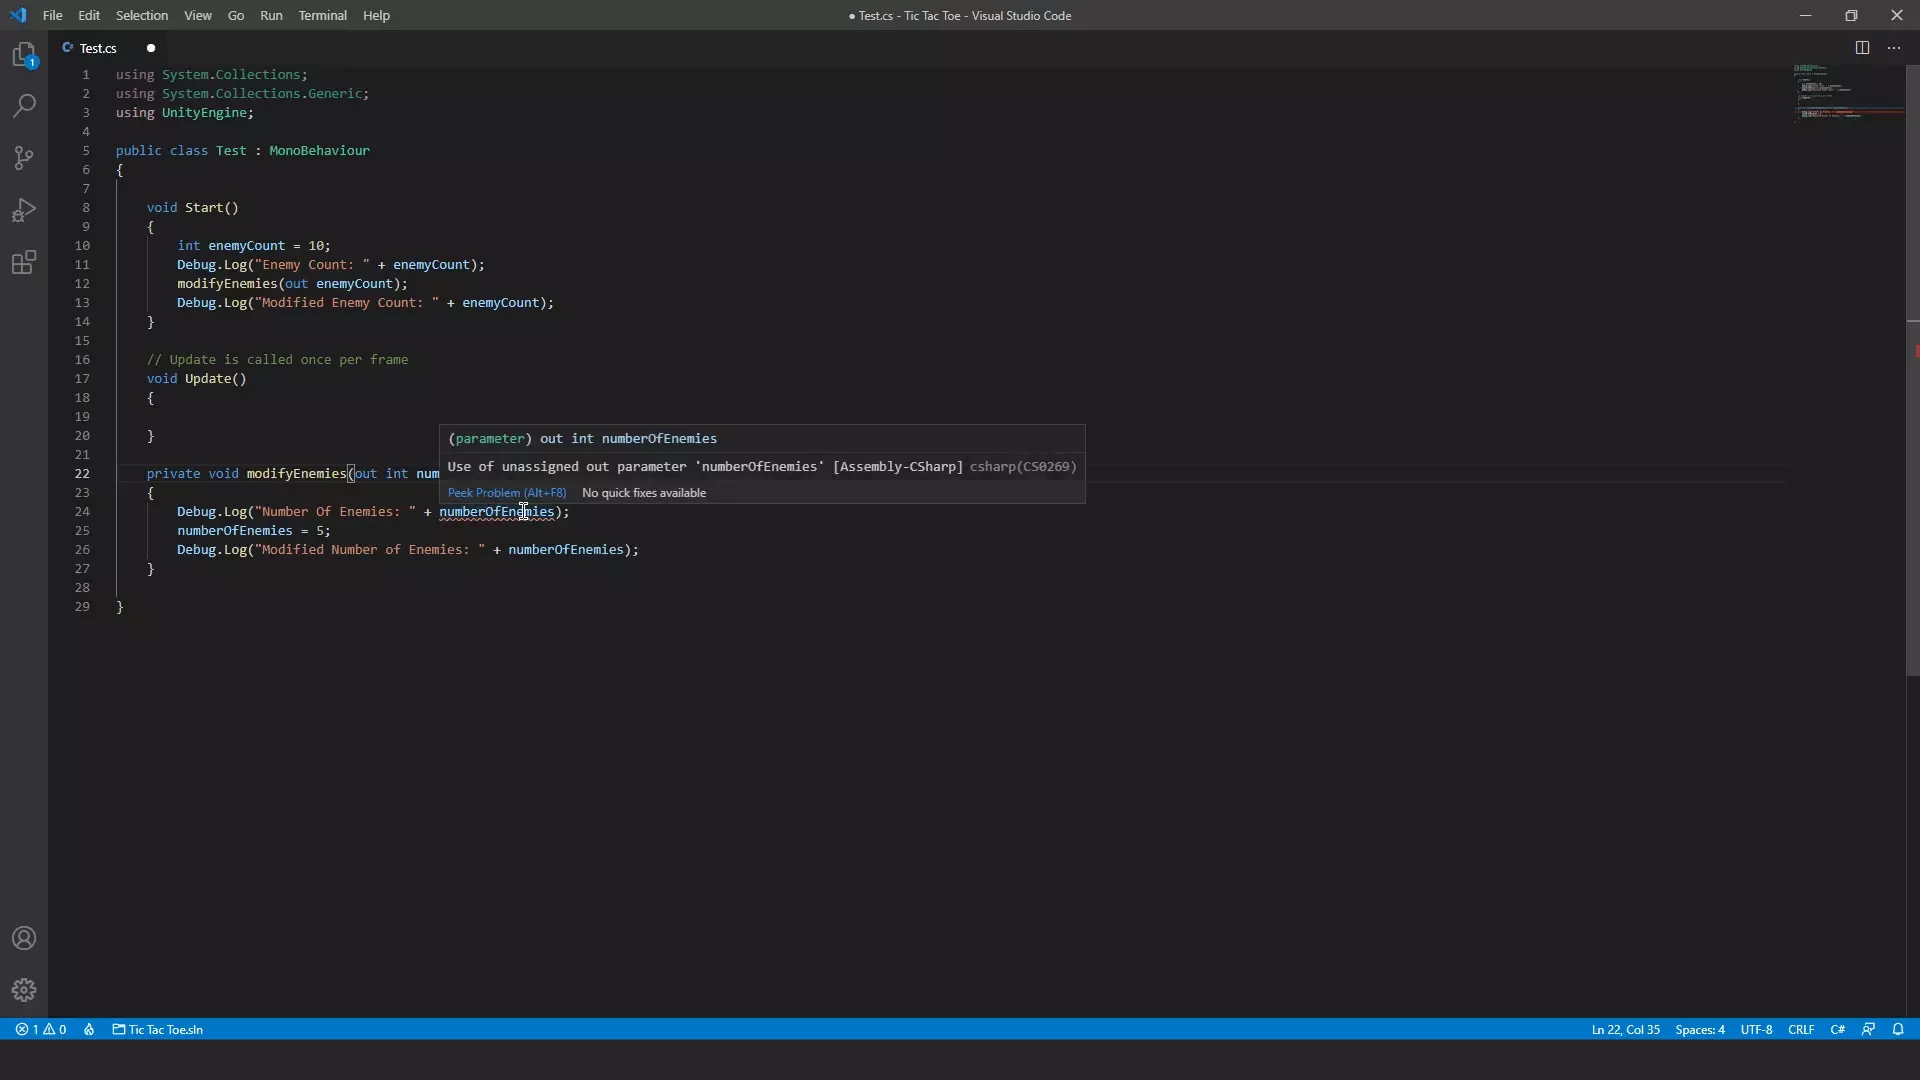
Task: Click 'modifyEnemies' in the private void declaration
Action: (x=296, y=474)
